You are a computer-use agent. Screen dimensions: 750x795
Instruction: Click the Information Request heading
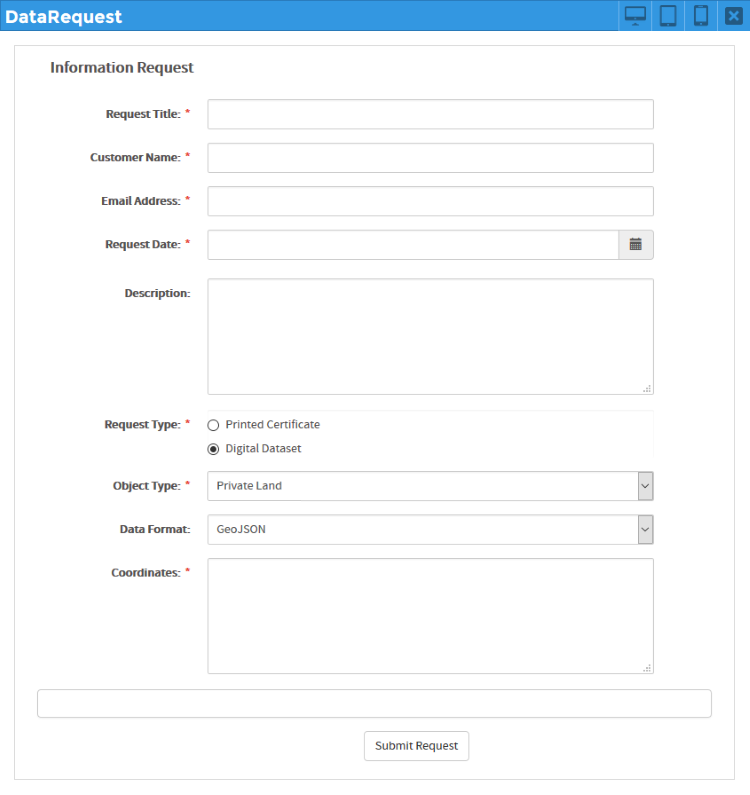pos(122,67)
